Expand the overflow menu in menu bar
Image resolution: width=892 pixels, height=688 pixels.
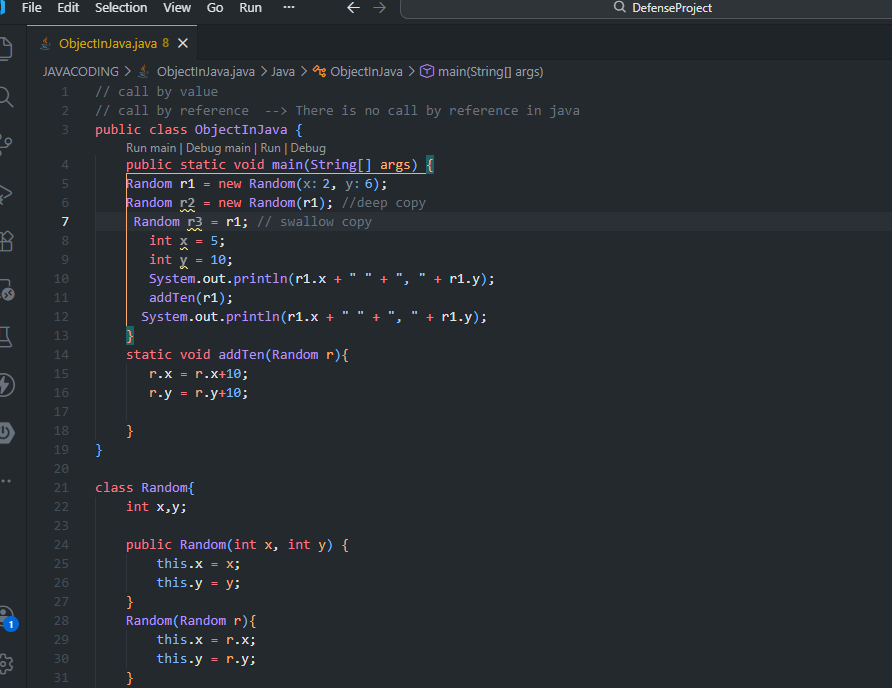pos(289,8)
